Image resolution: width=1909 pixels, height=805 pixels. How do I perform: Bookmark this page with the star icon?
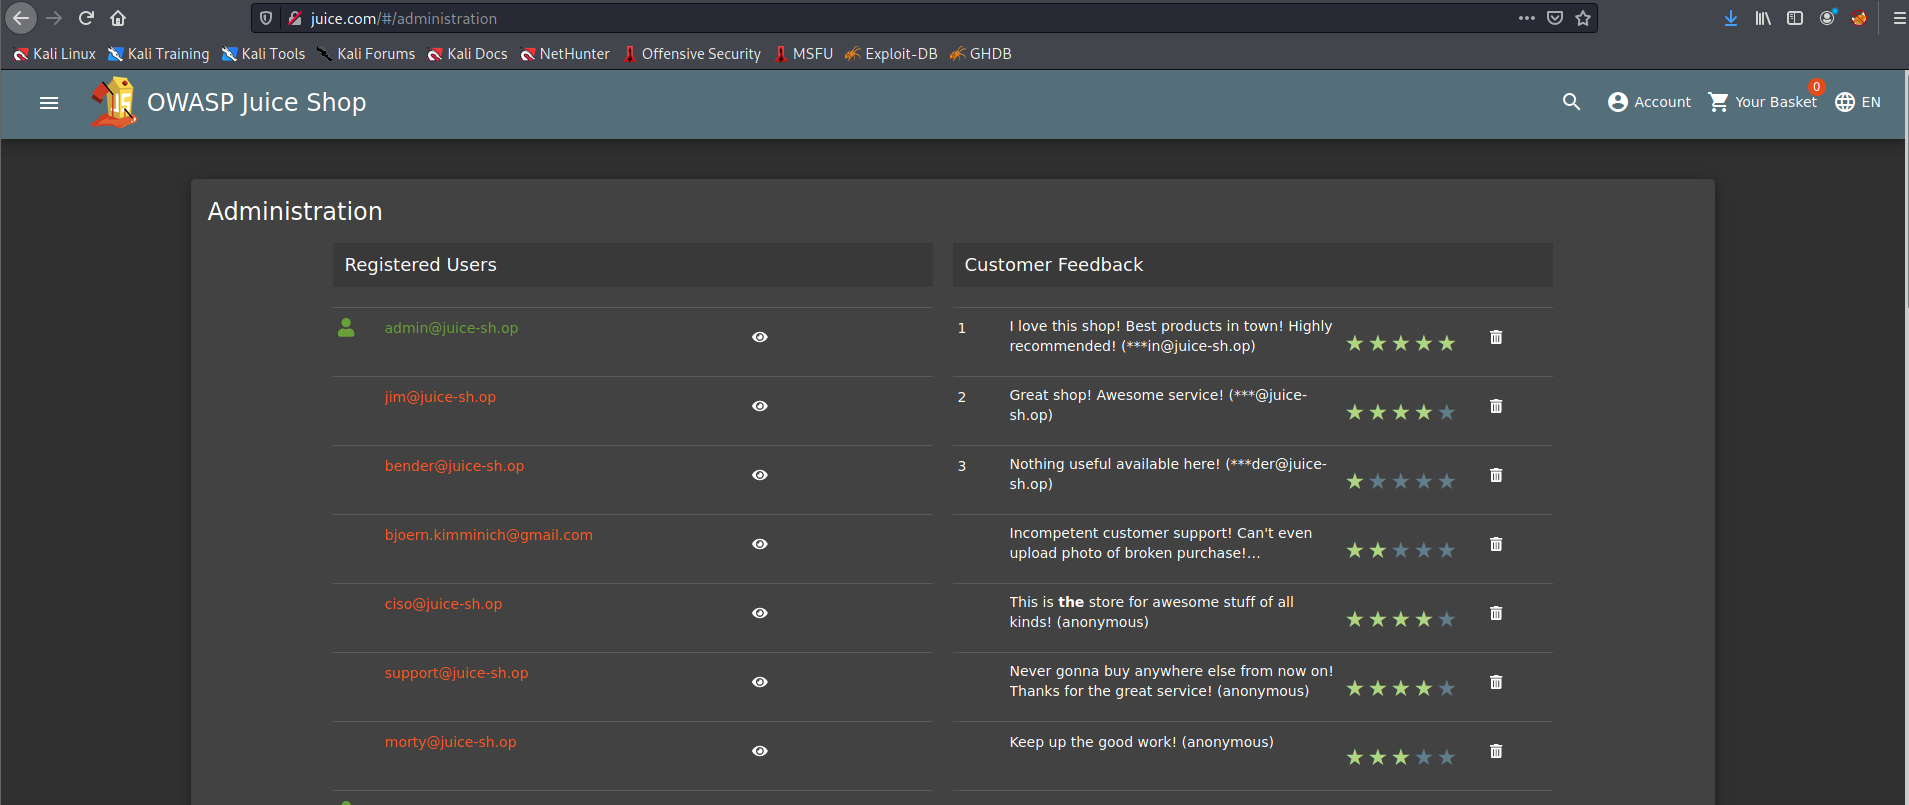tap(1583, 18)
